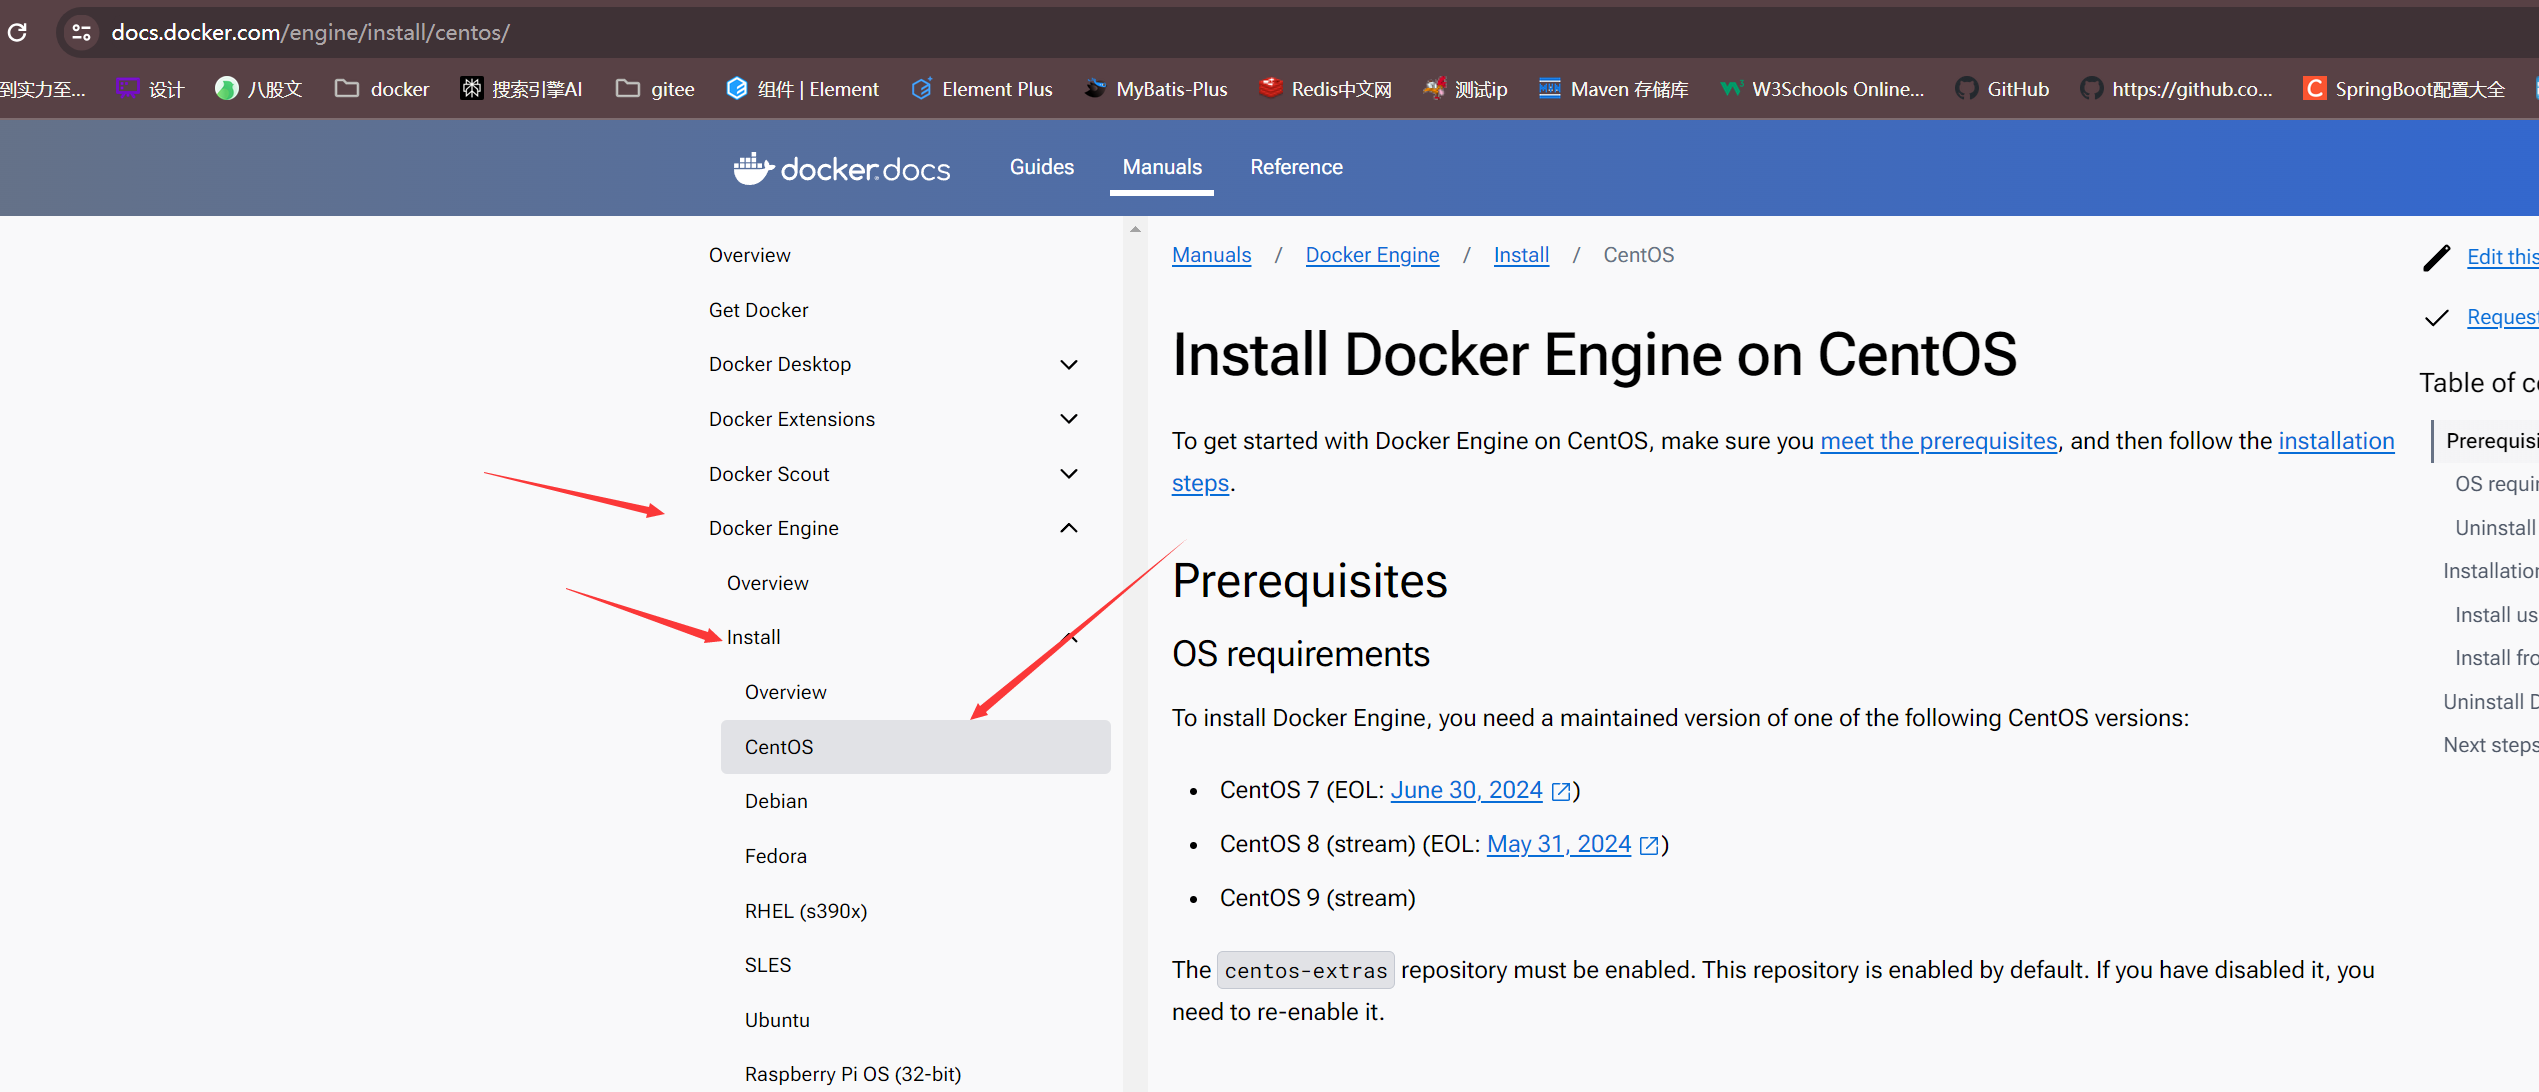Click the pencil Edit this page icon

(x=2437, y=257)
